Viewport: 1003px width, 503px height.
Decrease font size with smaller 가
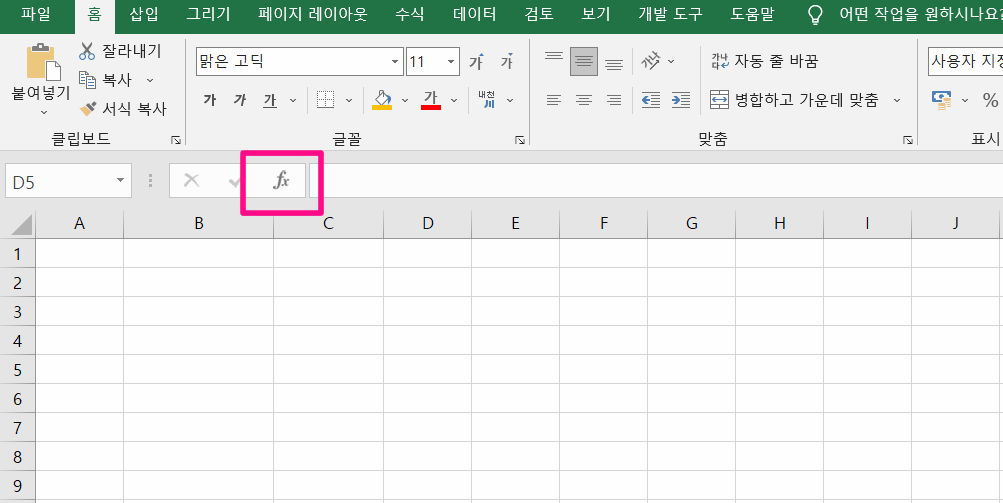pyautogui.click(x=507, y=61)
